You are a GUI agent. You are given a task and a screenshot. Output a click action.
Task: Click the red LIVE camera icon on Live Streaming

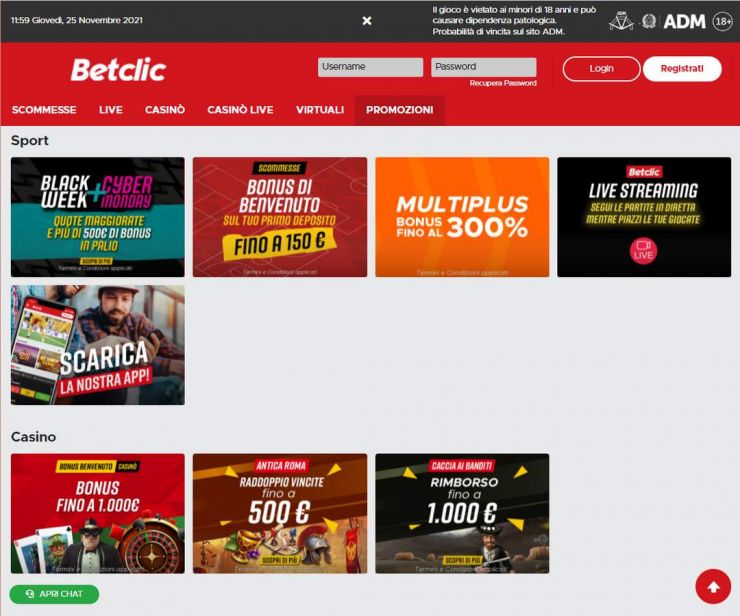(x=643, y=250)
